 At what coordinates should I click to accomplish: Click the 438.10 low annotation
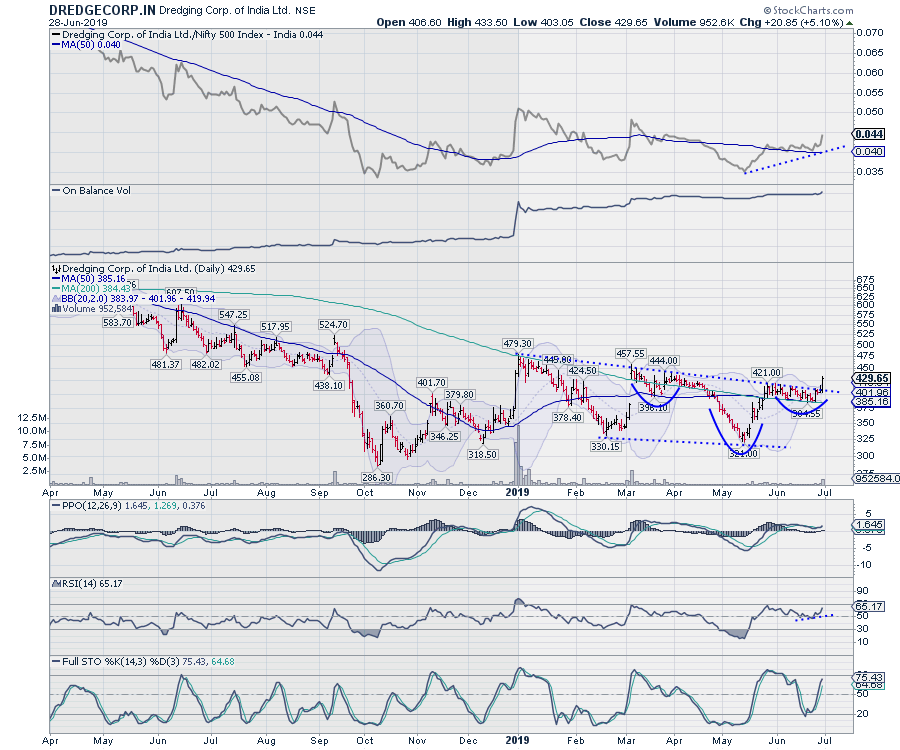tap(328, 385)
